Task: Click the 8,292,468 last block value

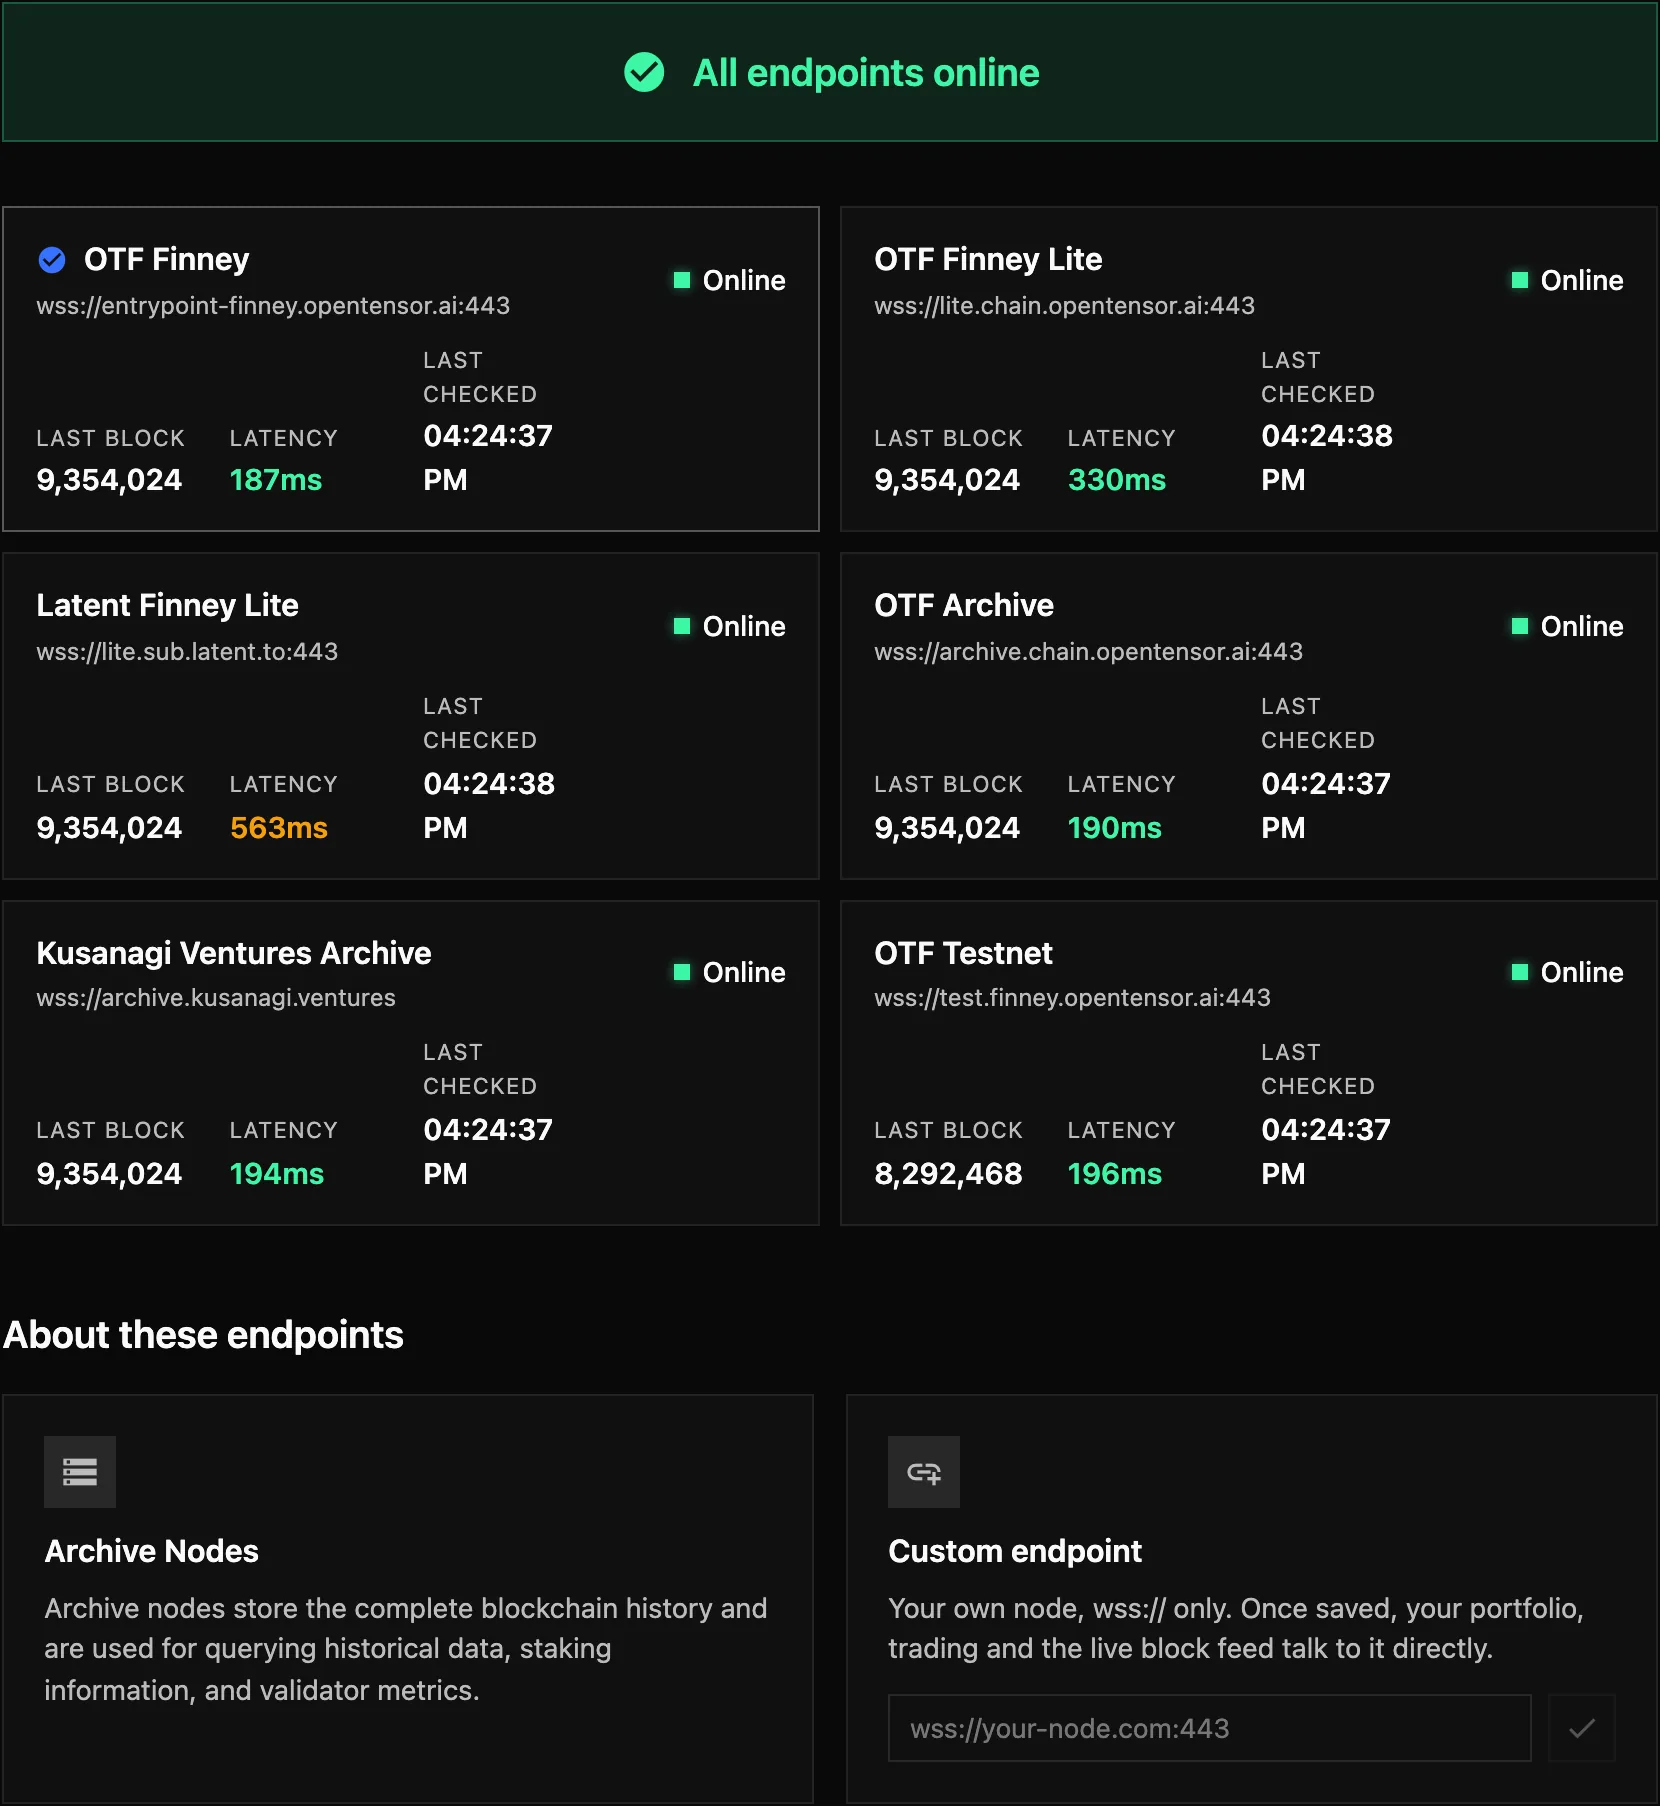Action: click(948, 1174)
